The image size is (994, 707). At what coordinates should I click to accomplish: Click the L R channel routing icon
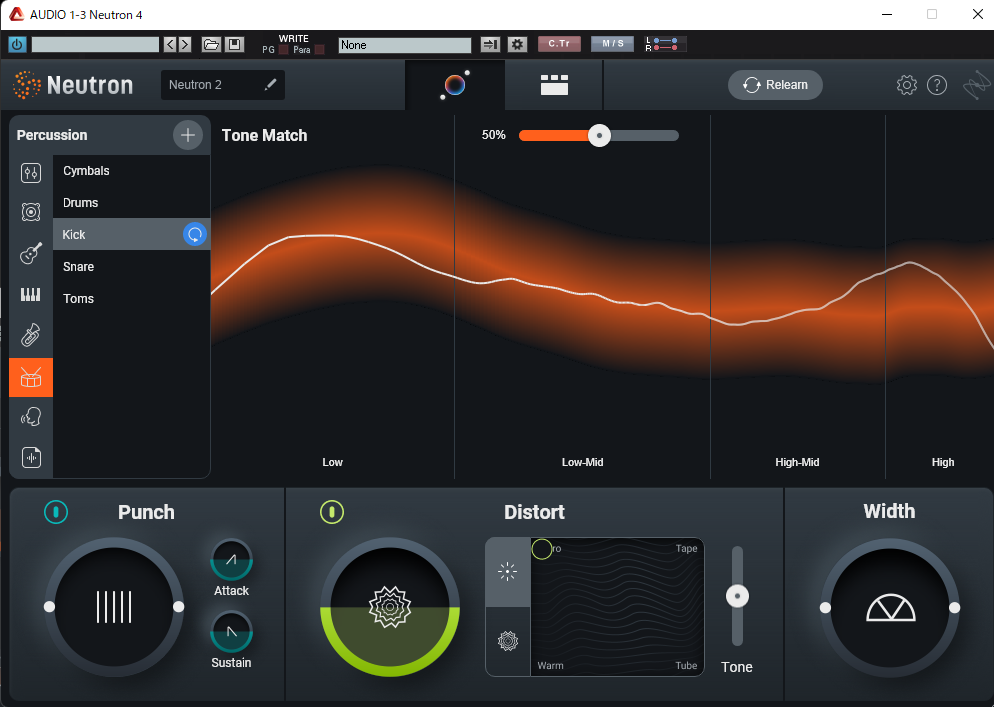click(x=665, y=44)
